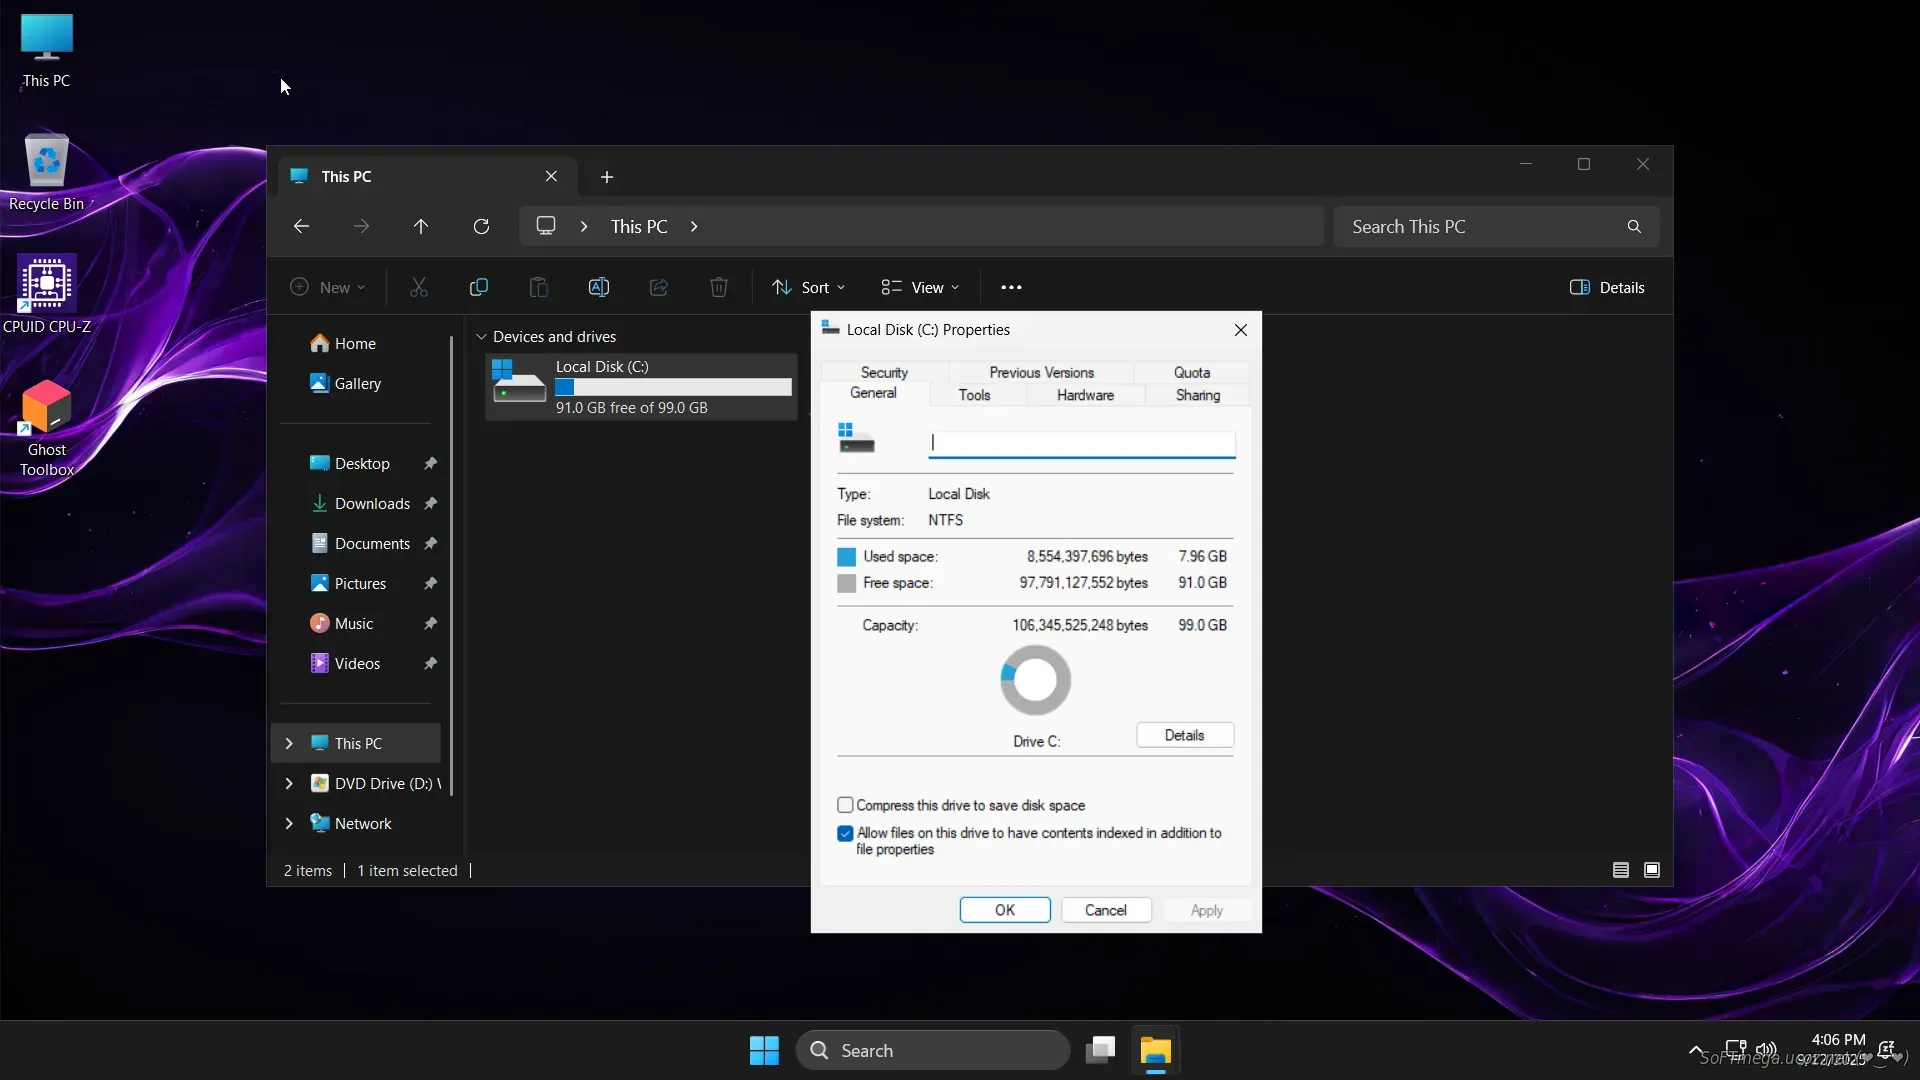Open the Security tab in Properties
The height and width of the screenshot is (1080, 1920).
(884, 372)
